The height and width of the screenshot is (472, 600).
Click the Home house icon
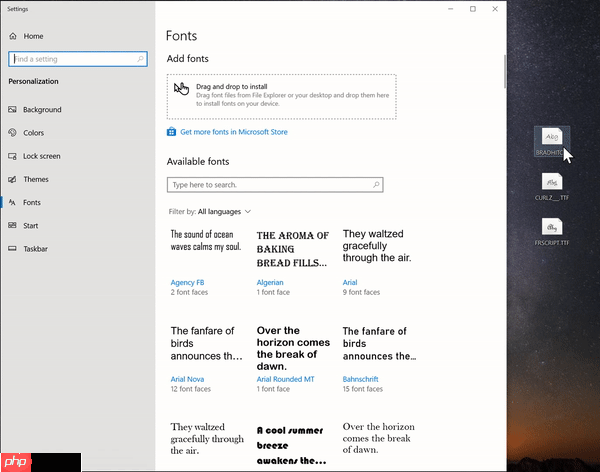pyautogui.click(x=13, y=36)
